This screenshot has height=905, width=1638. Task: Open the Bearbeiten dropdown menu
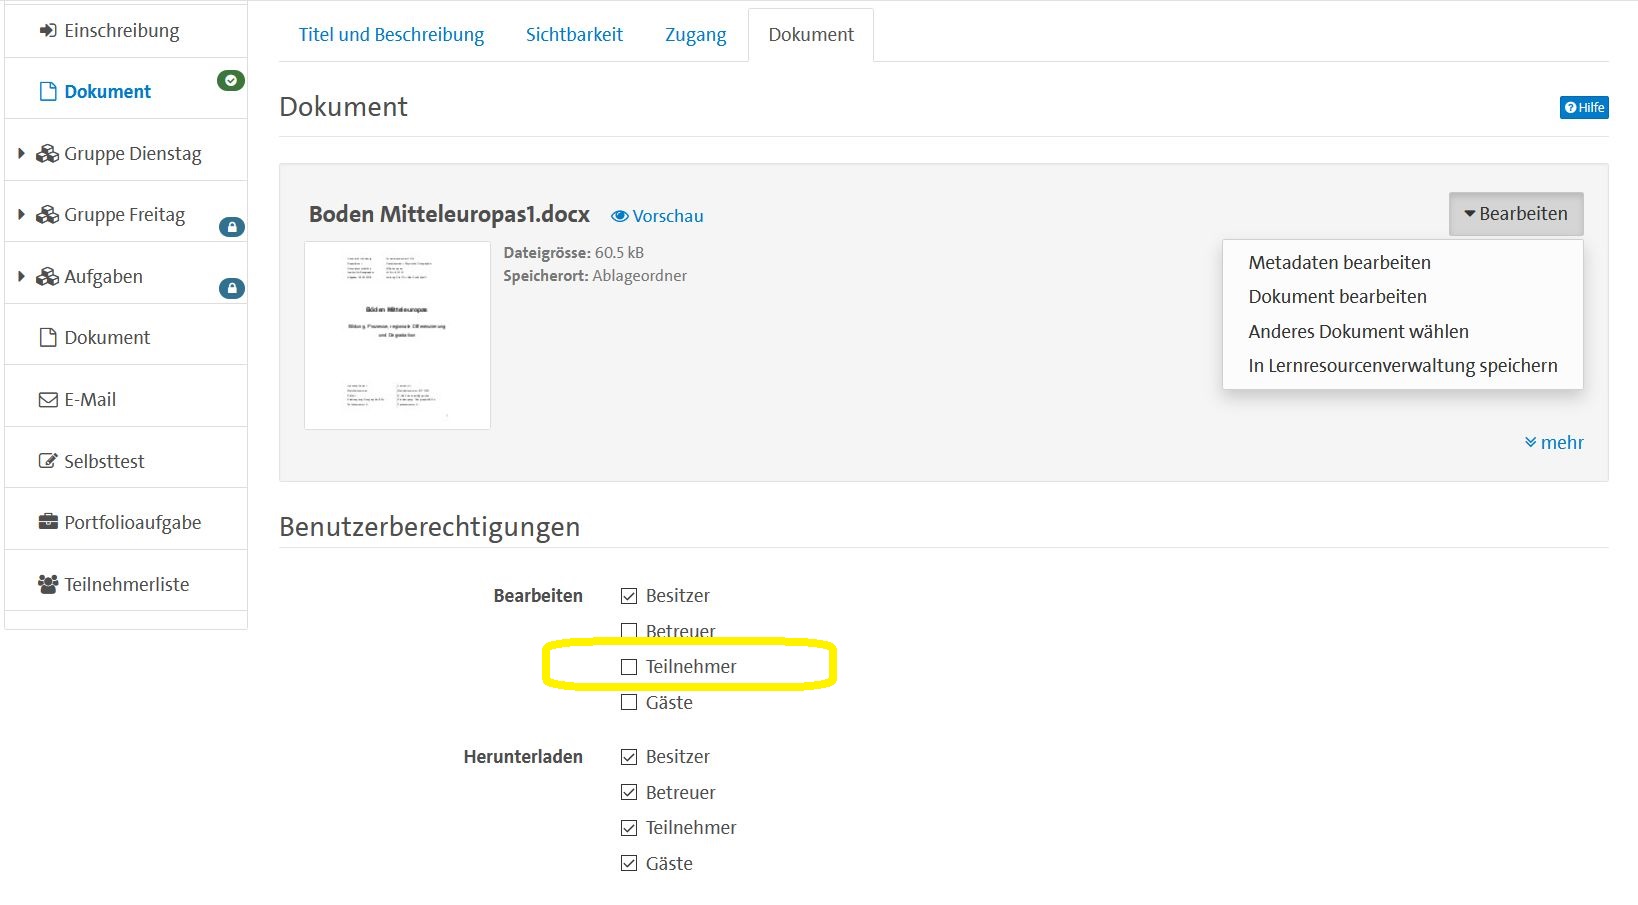(x=1515, y=213)
